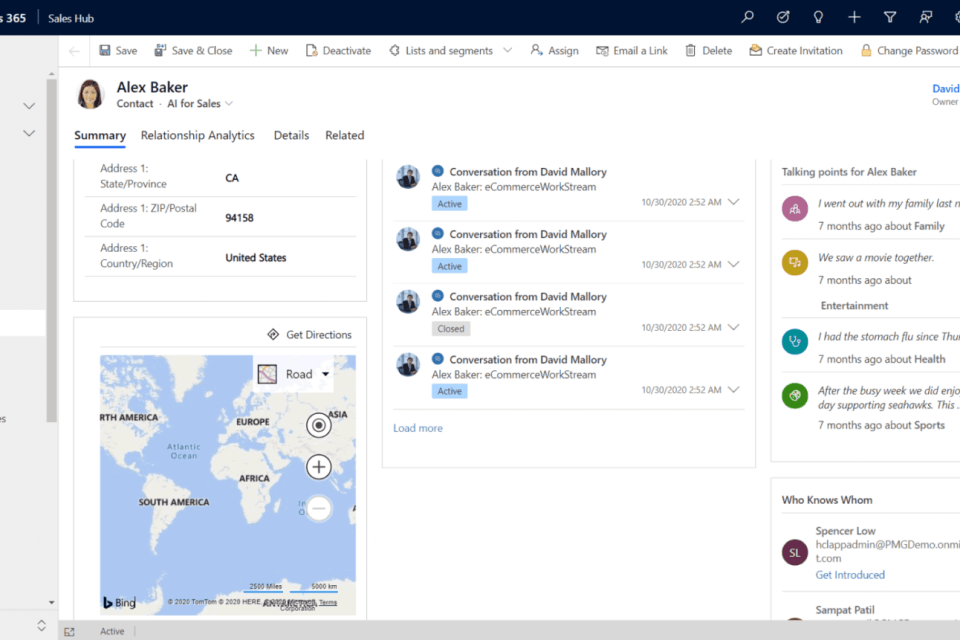Switch to the Relationship Analytics tab
This screenshot has width=960, height=640.
[197, 135]
